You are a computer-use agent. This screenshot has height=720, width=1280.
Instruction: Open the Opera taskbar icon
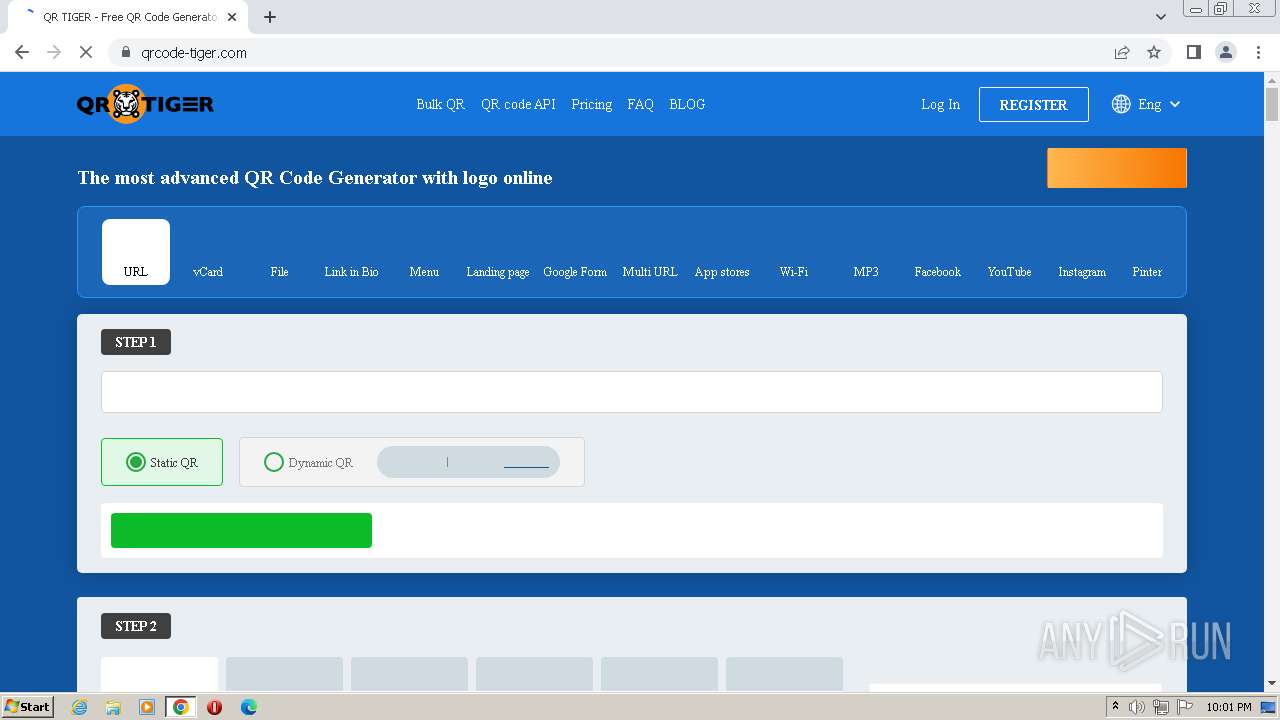(x=214, y=707)
